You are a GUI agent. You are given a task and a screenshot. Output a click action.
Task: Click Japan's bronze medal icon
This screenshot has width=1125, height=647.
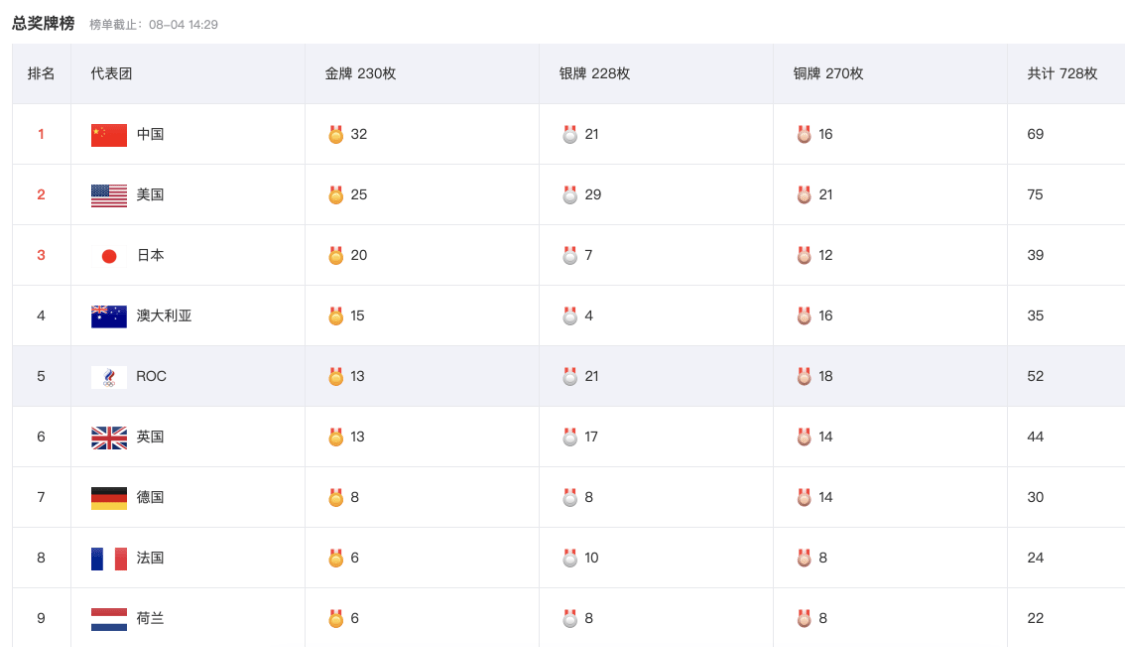[804, 255]
